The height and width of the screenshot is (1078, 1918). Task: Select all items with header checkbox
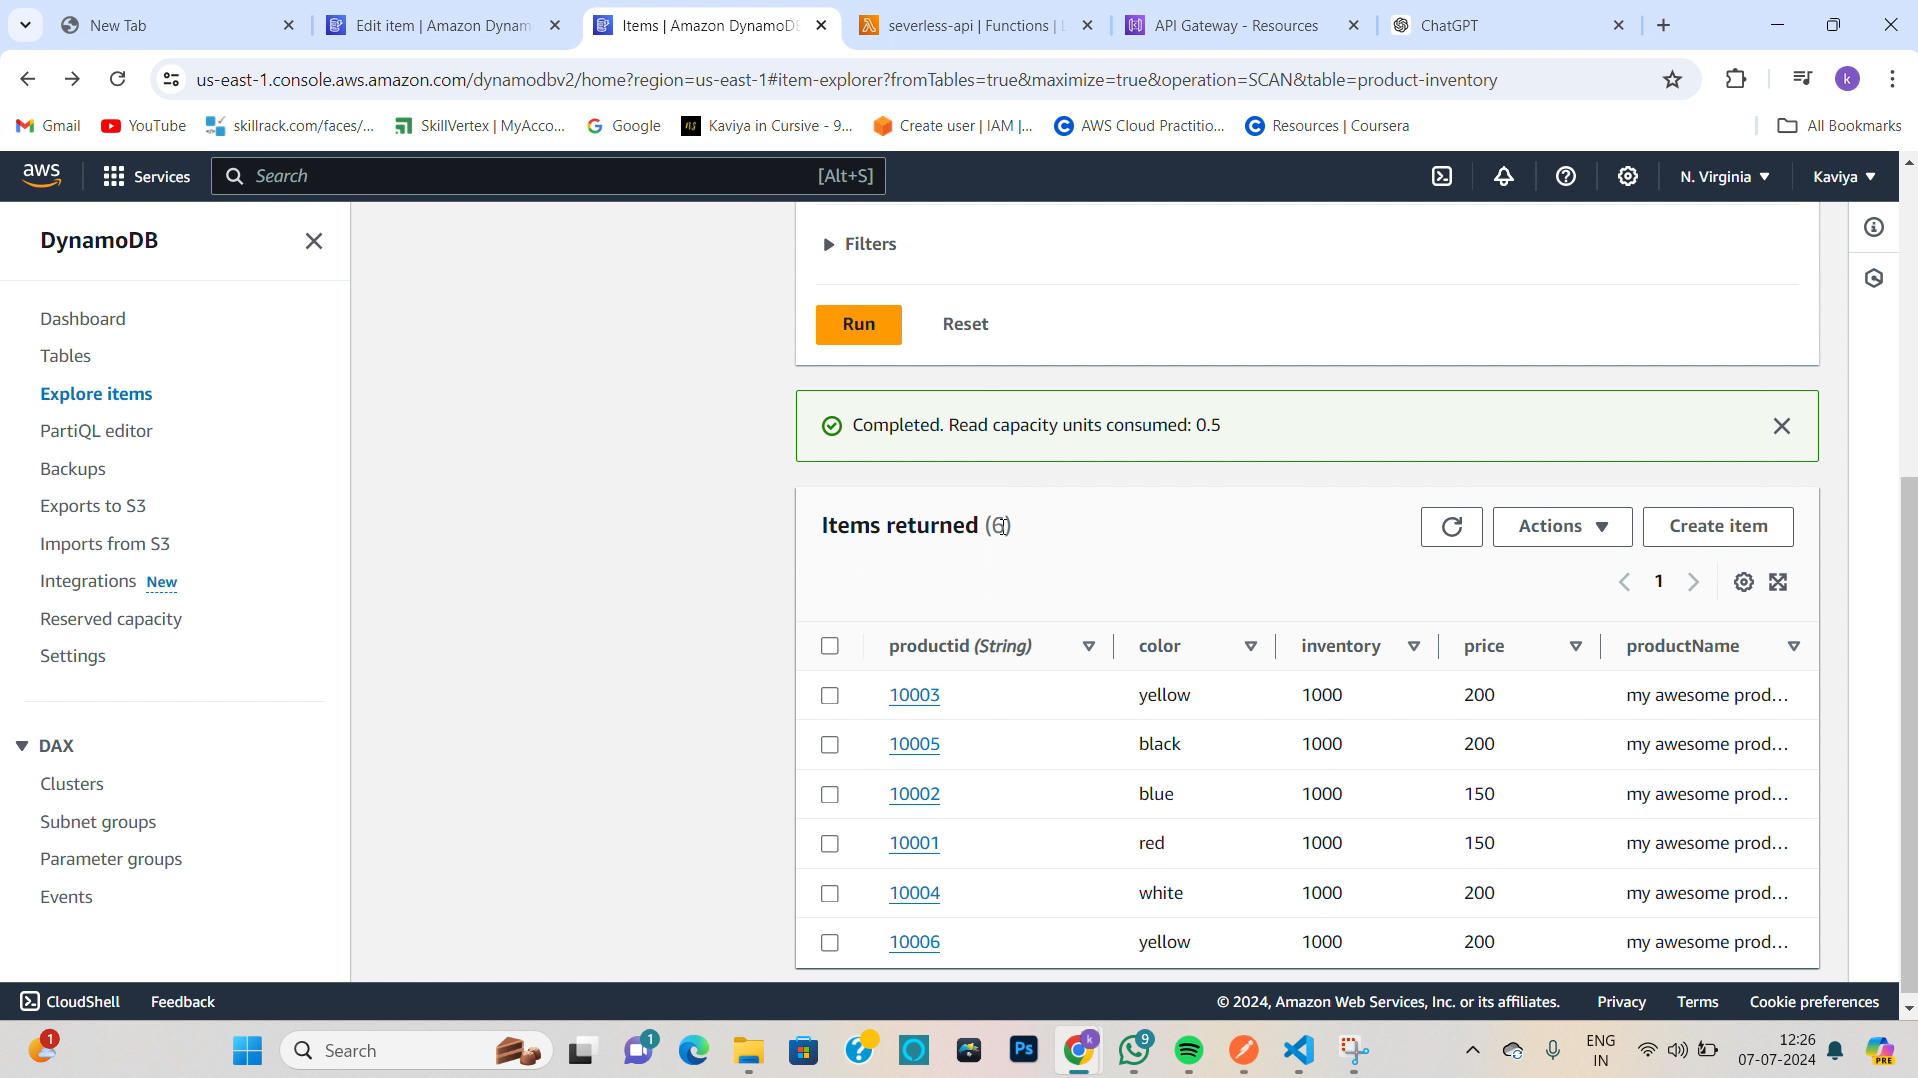click(x=830, y=646)
